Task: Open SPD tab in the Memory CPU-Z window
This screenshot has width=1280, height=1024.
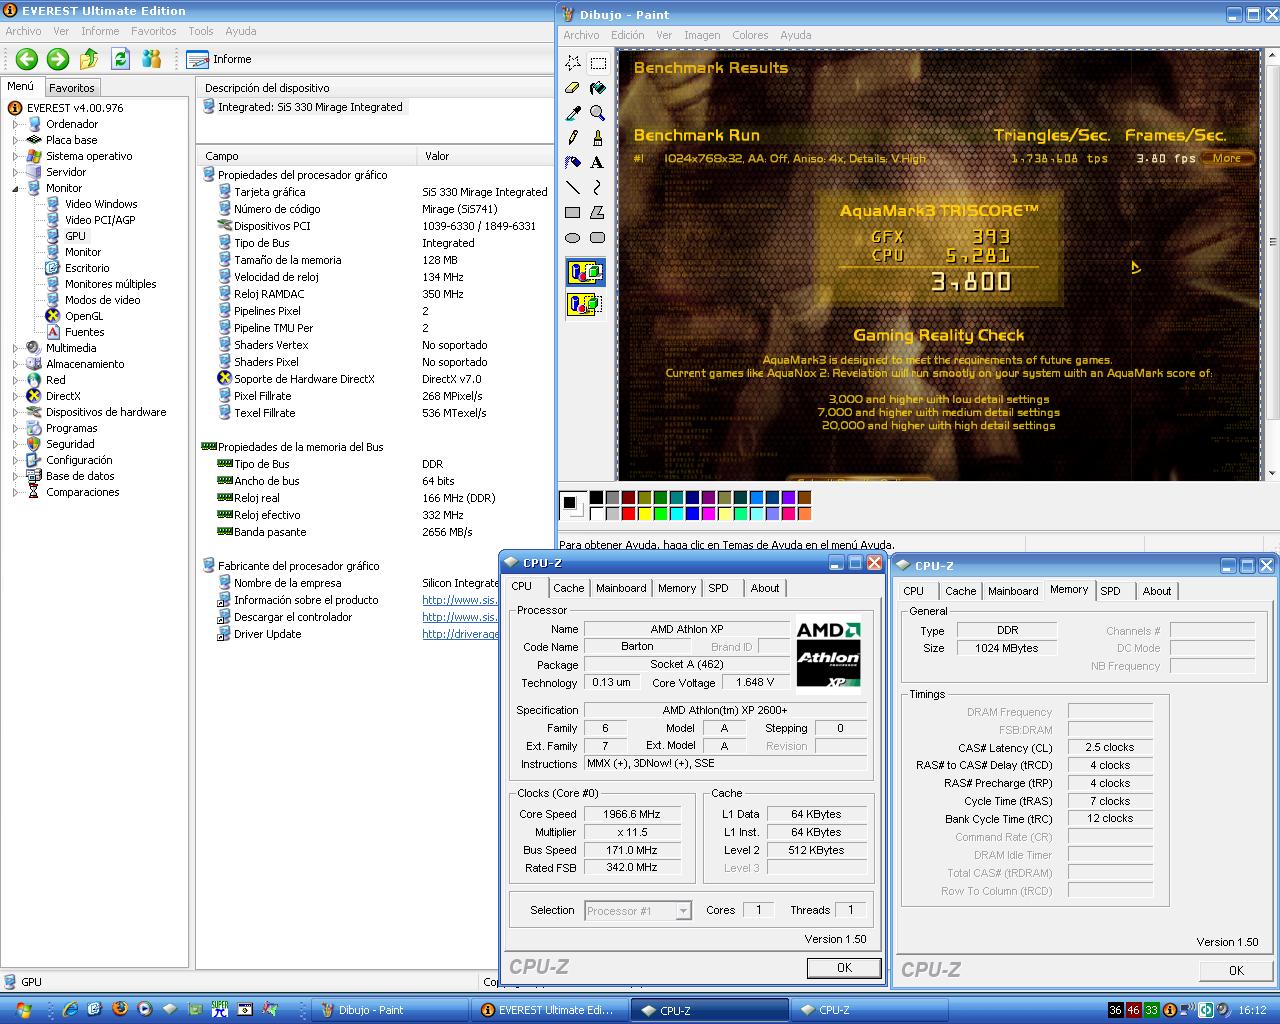Action: (1110, 591)
